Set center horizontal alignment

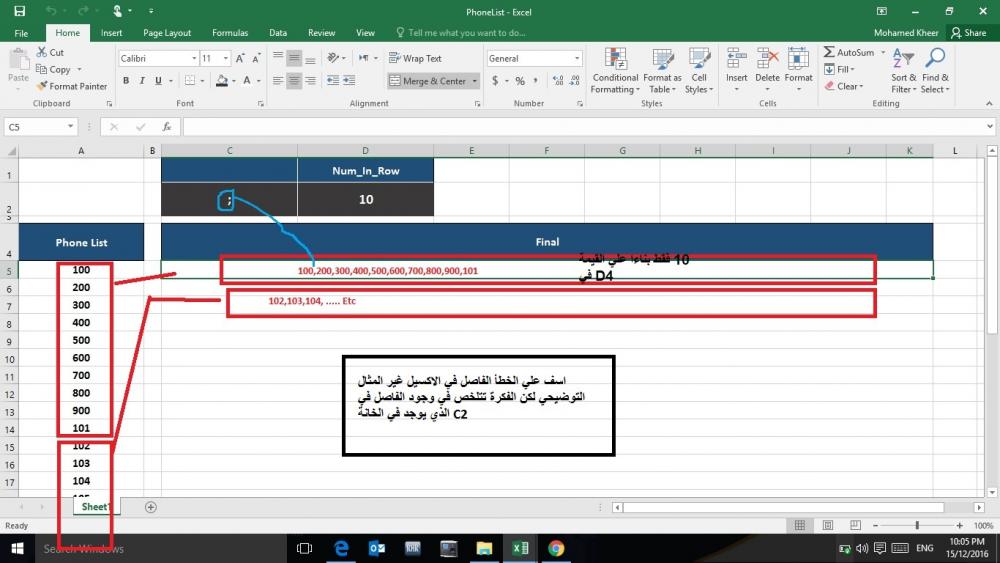[x=294, y=80]
